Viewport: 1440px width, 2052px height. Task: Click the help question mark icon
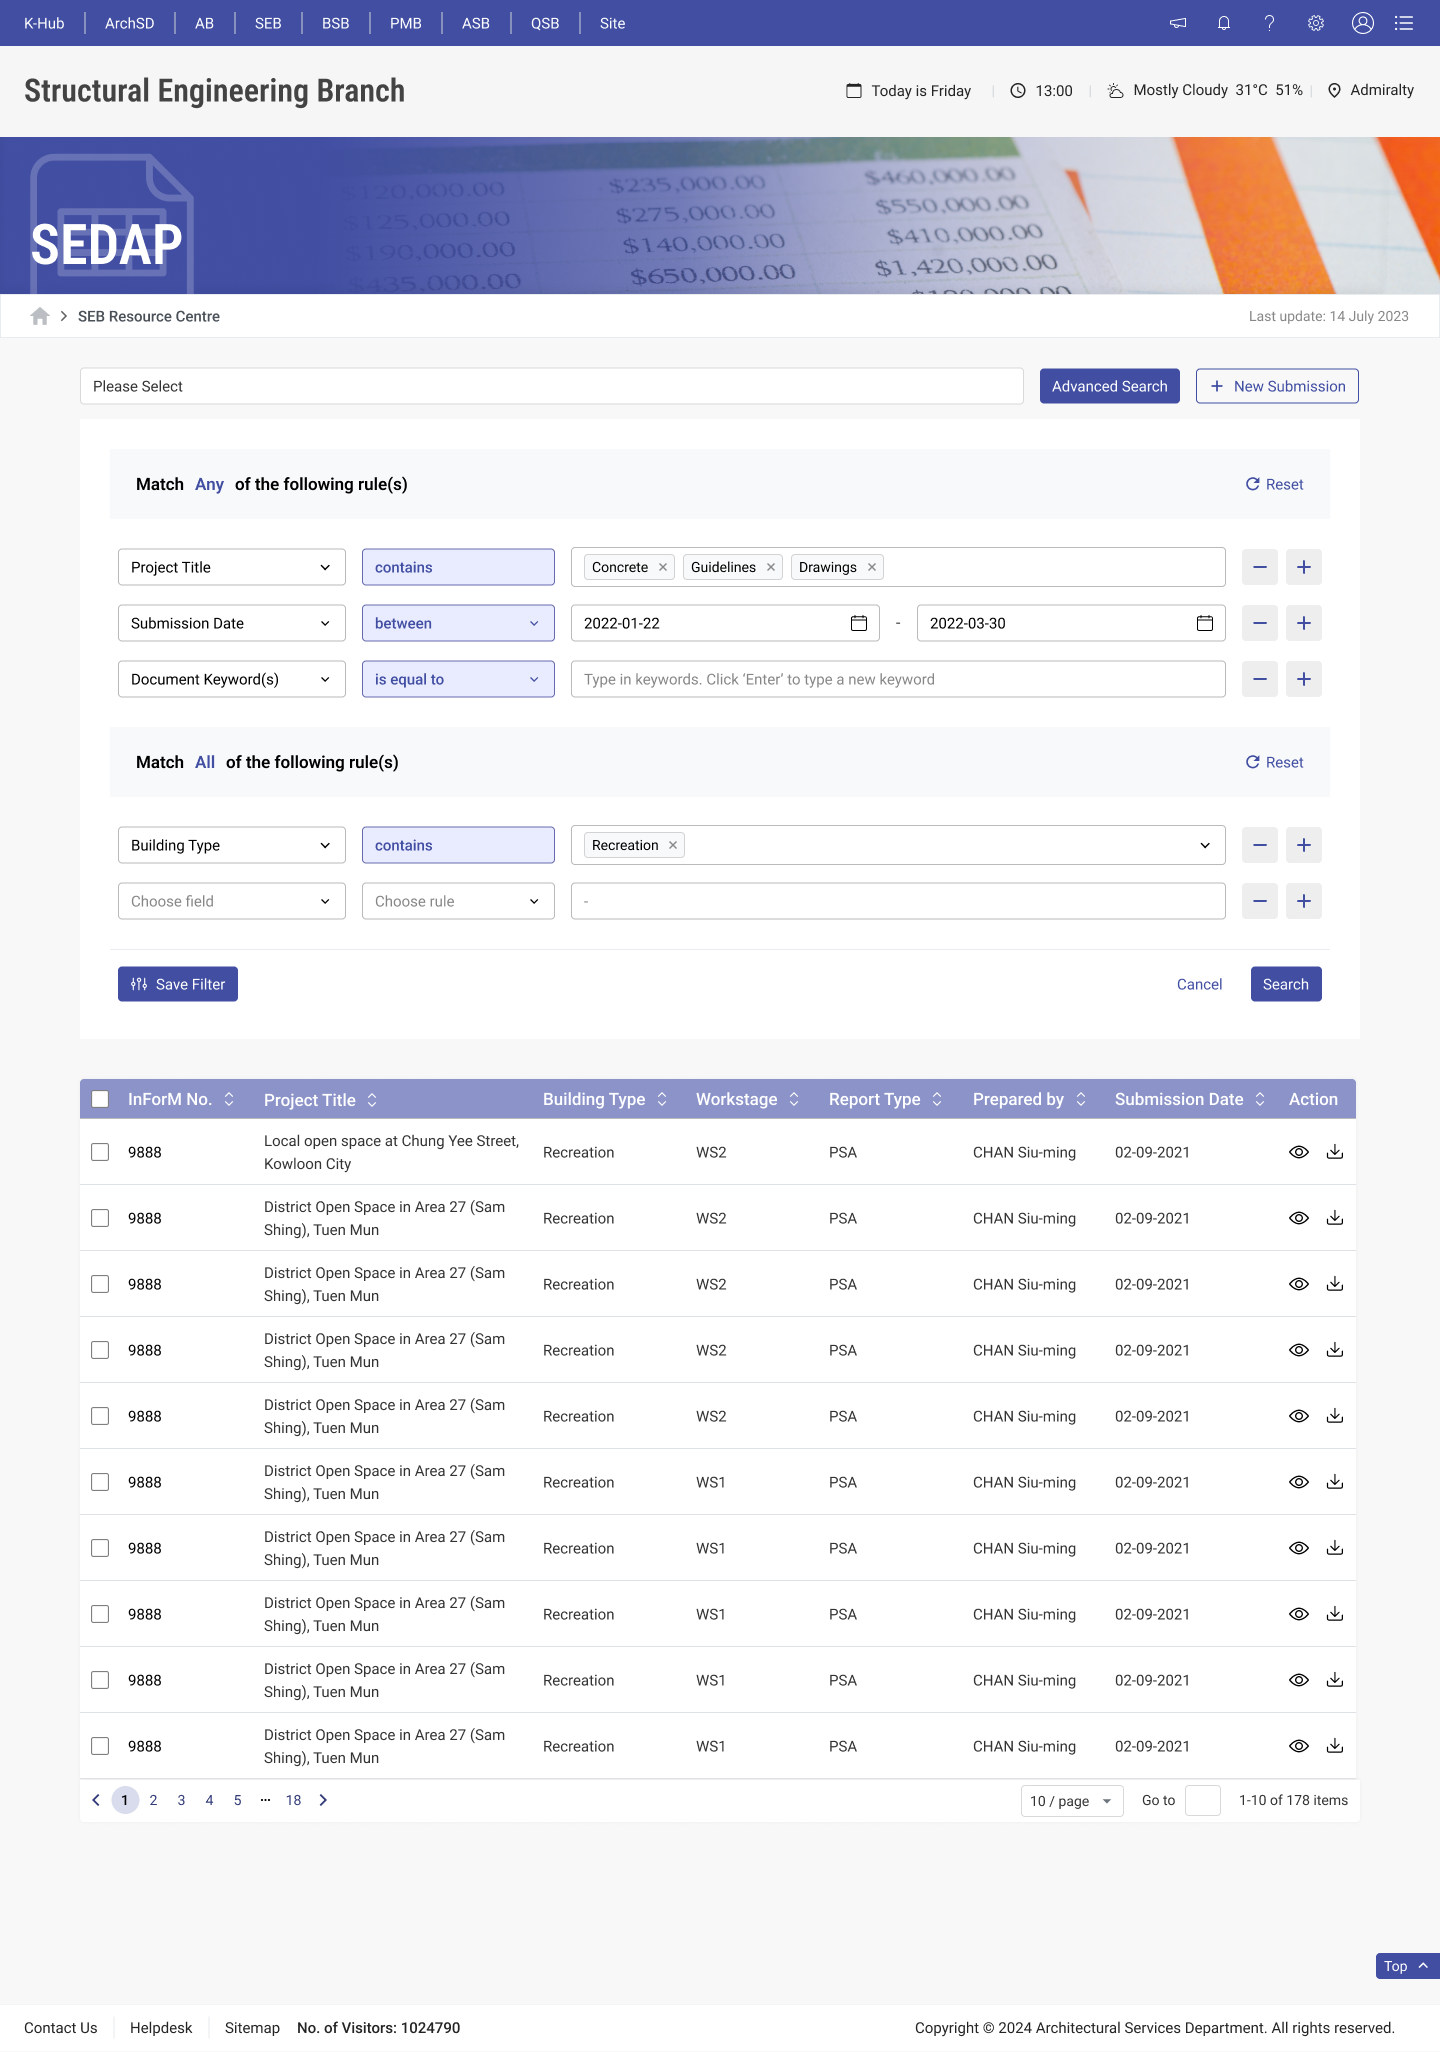coord(1270,23)
